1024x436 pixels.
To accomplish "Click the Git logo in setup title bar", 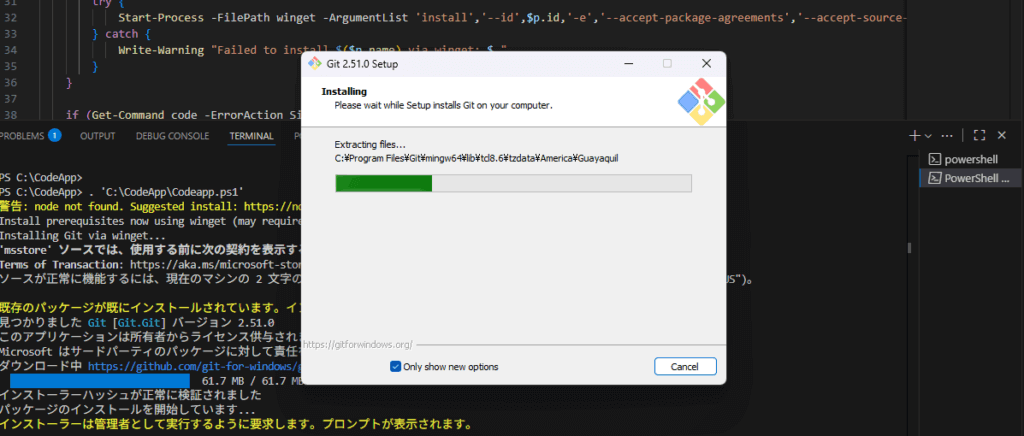I will (318, 64).
